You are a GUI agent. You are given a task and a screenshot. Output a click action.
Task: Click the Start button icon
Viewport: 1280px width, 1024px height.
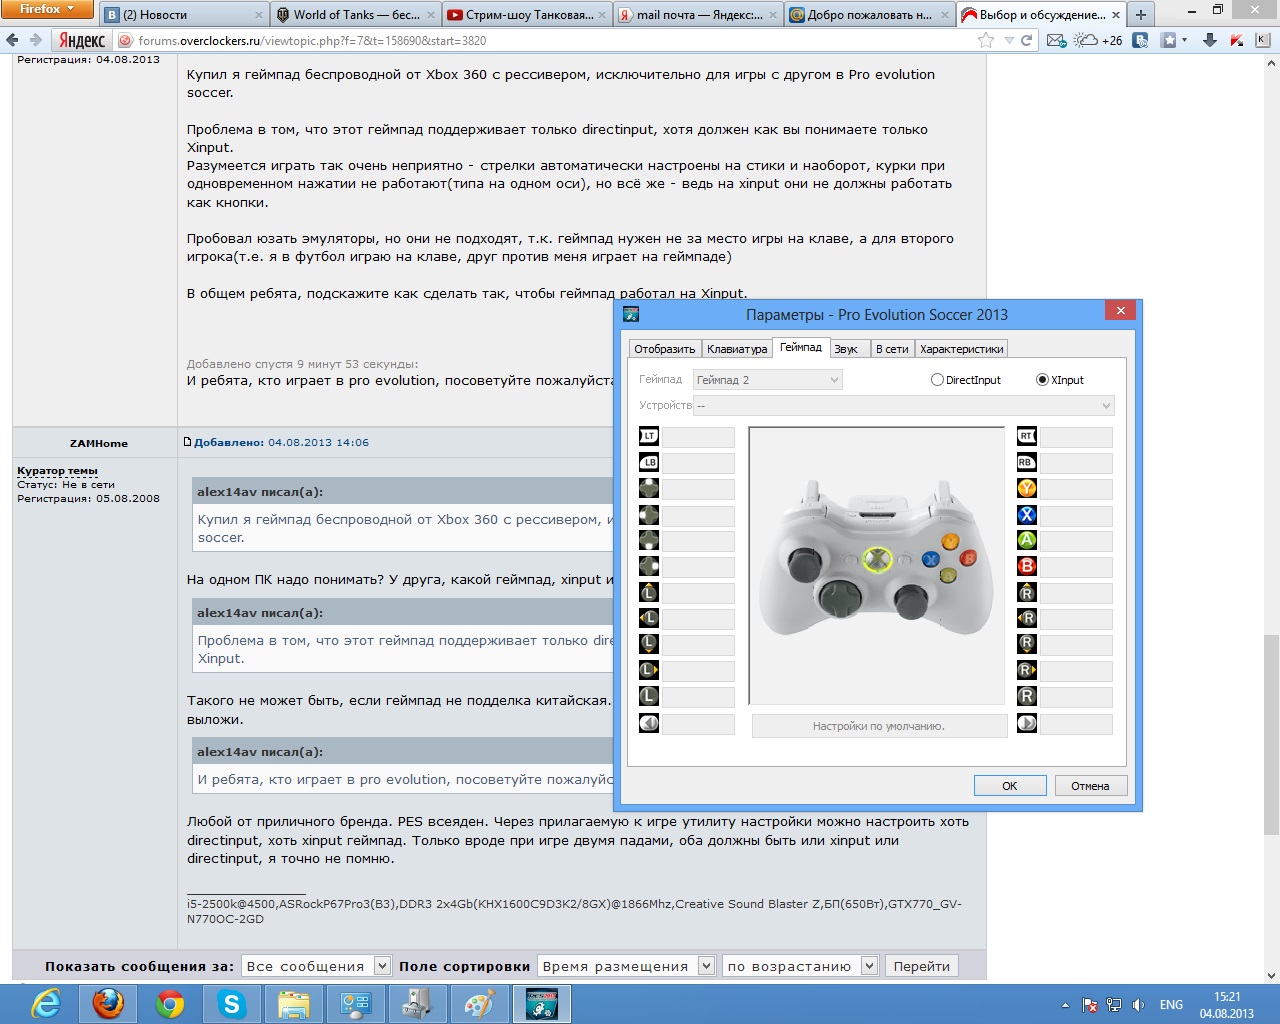(x=1026, y=722)
